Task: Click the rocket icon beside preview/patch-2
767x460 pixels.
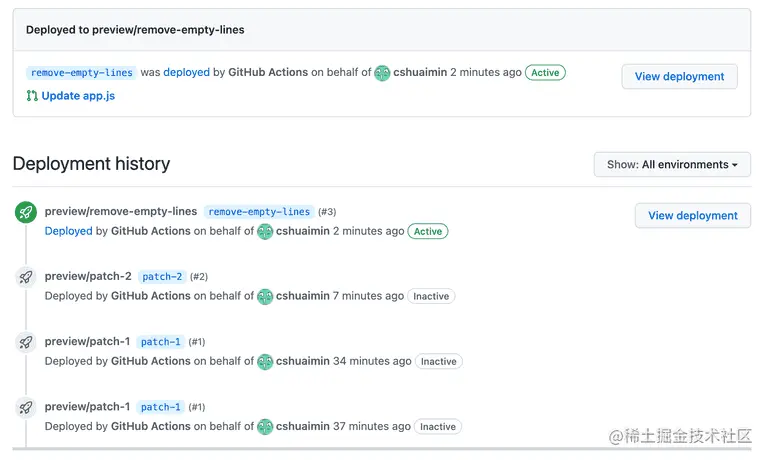Action: 26,277
